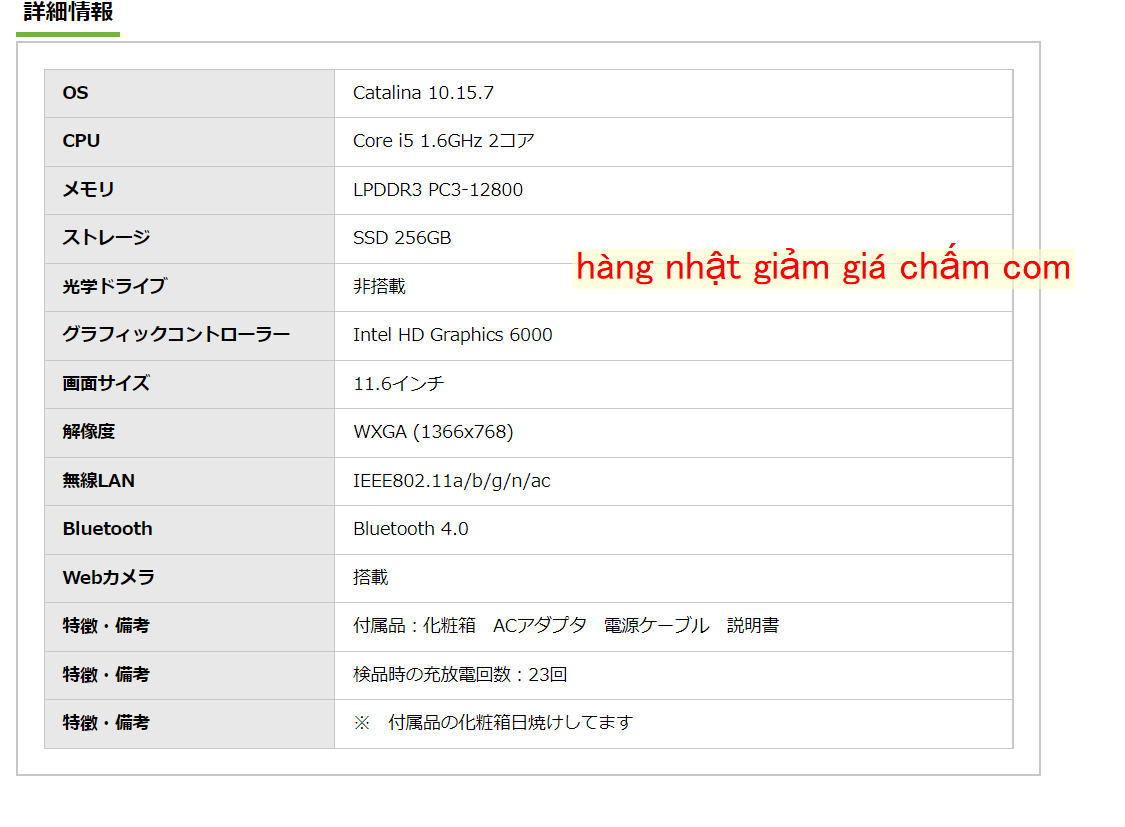Click 特徴・備考 label beside 付属品：化粧箱

[x=106, y=626]
